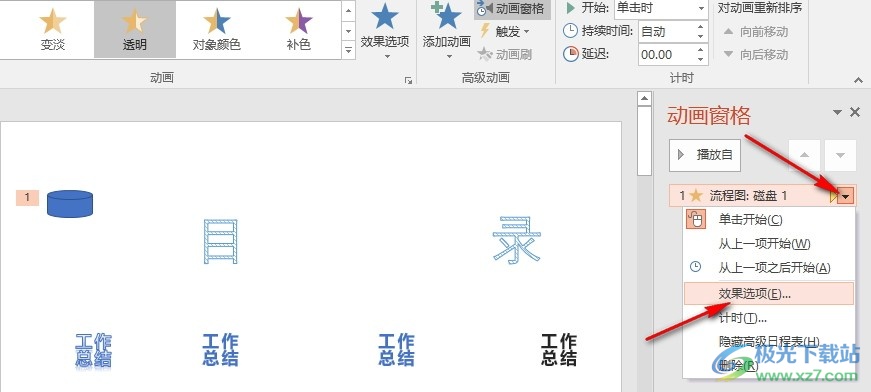Viewport: 871px width, 392px height.
Task: Expand the animation gallery more button
Action: point(348,50)
